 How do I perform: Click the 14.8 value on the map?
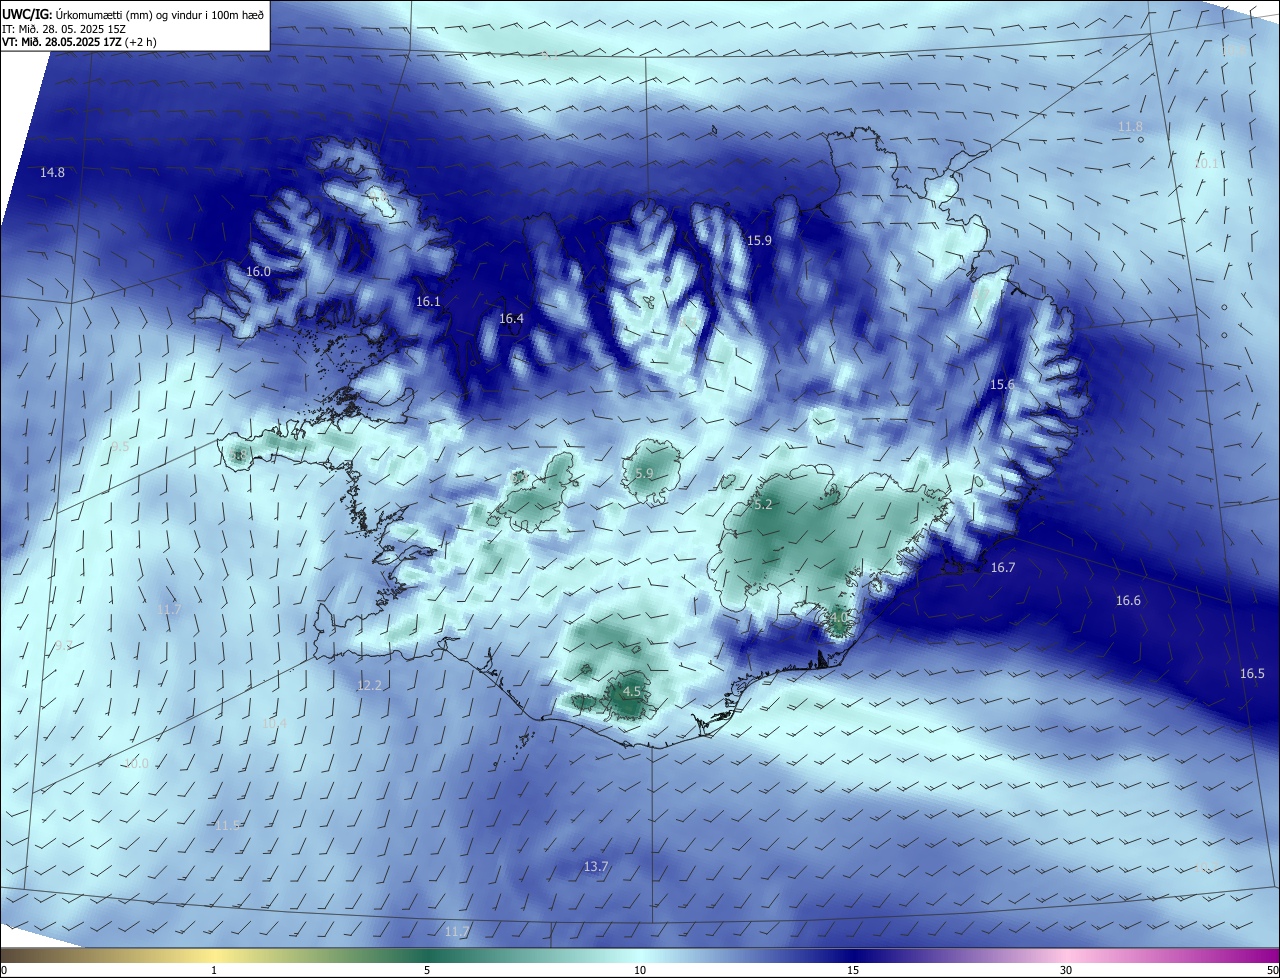(52, 173)
